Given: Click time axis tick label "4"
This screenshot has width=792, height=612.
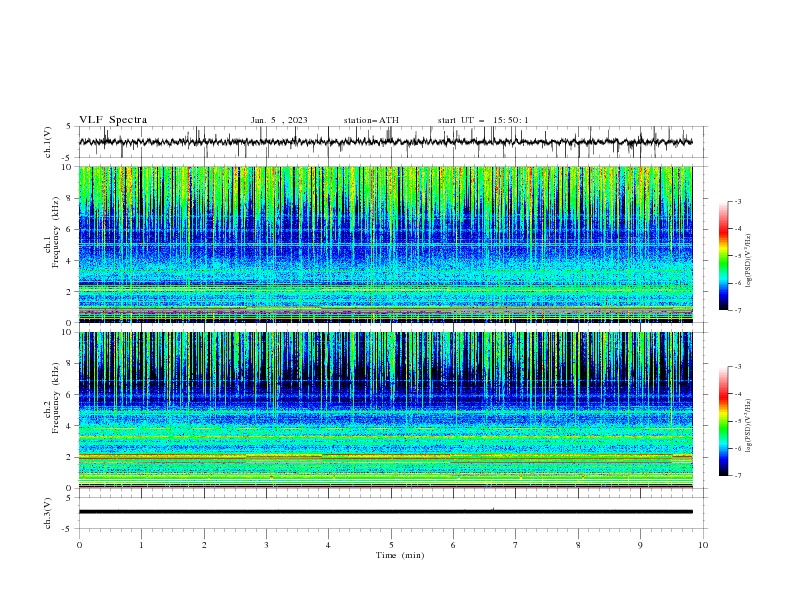Looking at the screenshot, I should point(328,545).
